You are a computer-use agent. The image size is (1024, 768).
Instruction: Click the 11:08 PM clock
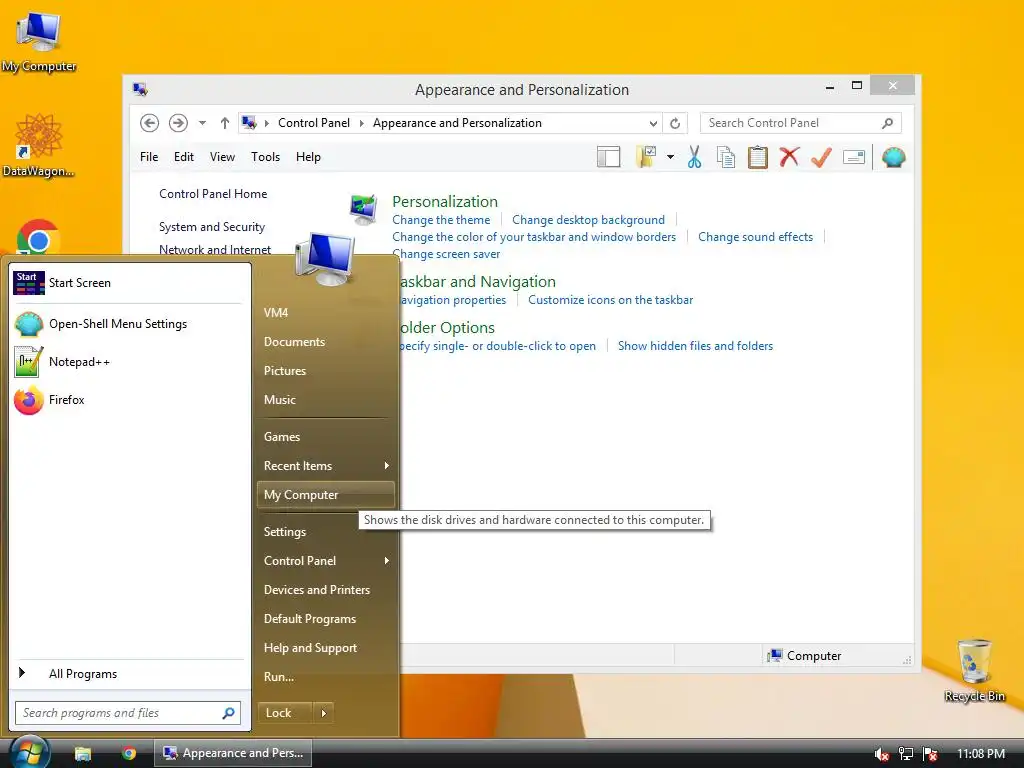[980, 754]
